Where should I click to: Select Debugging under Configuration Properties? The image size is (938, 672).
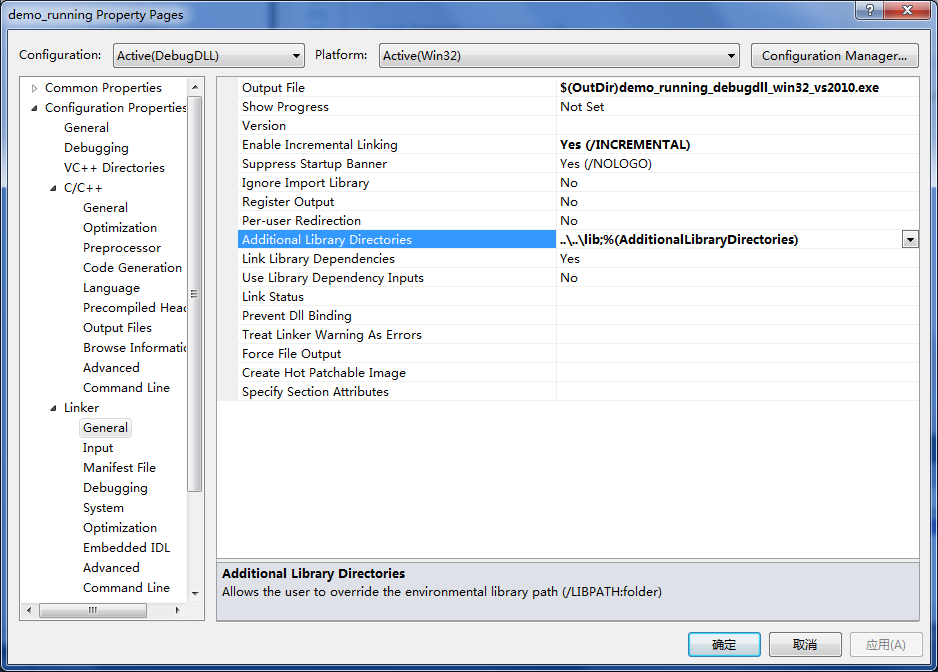coord(96,148)
